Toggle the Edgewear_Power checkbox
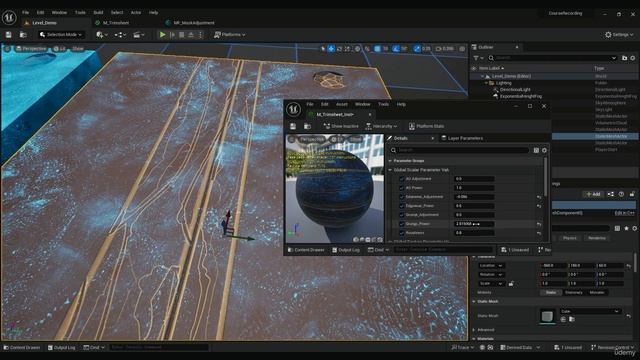This screenshot has width=640, height=360. coord(401,206)
